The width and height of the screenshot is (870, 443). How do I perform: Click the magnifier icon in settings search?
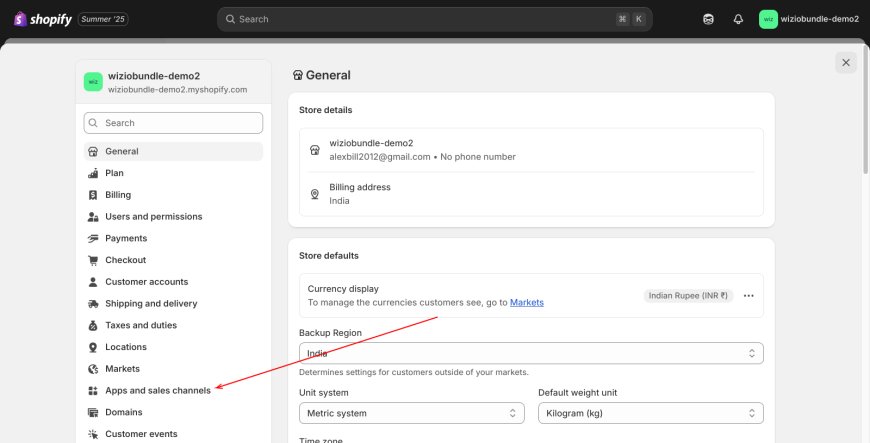(93, 123)
